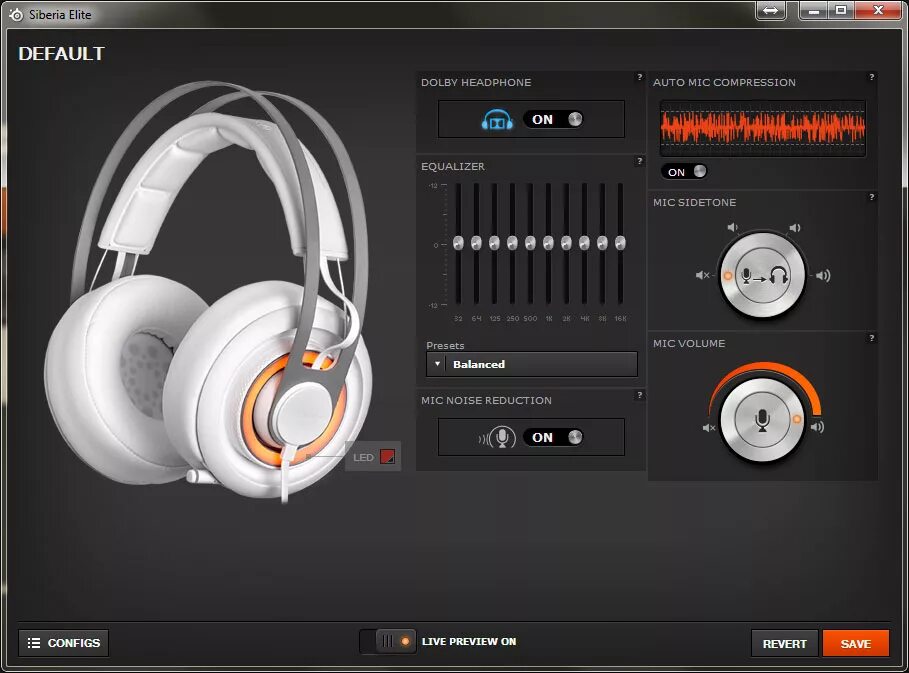
Task: Mute mic via the Mic Volume mute icon
Action: coord(709,428)
